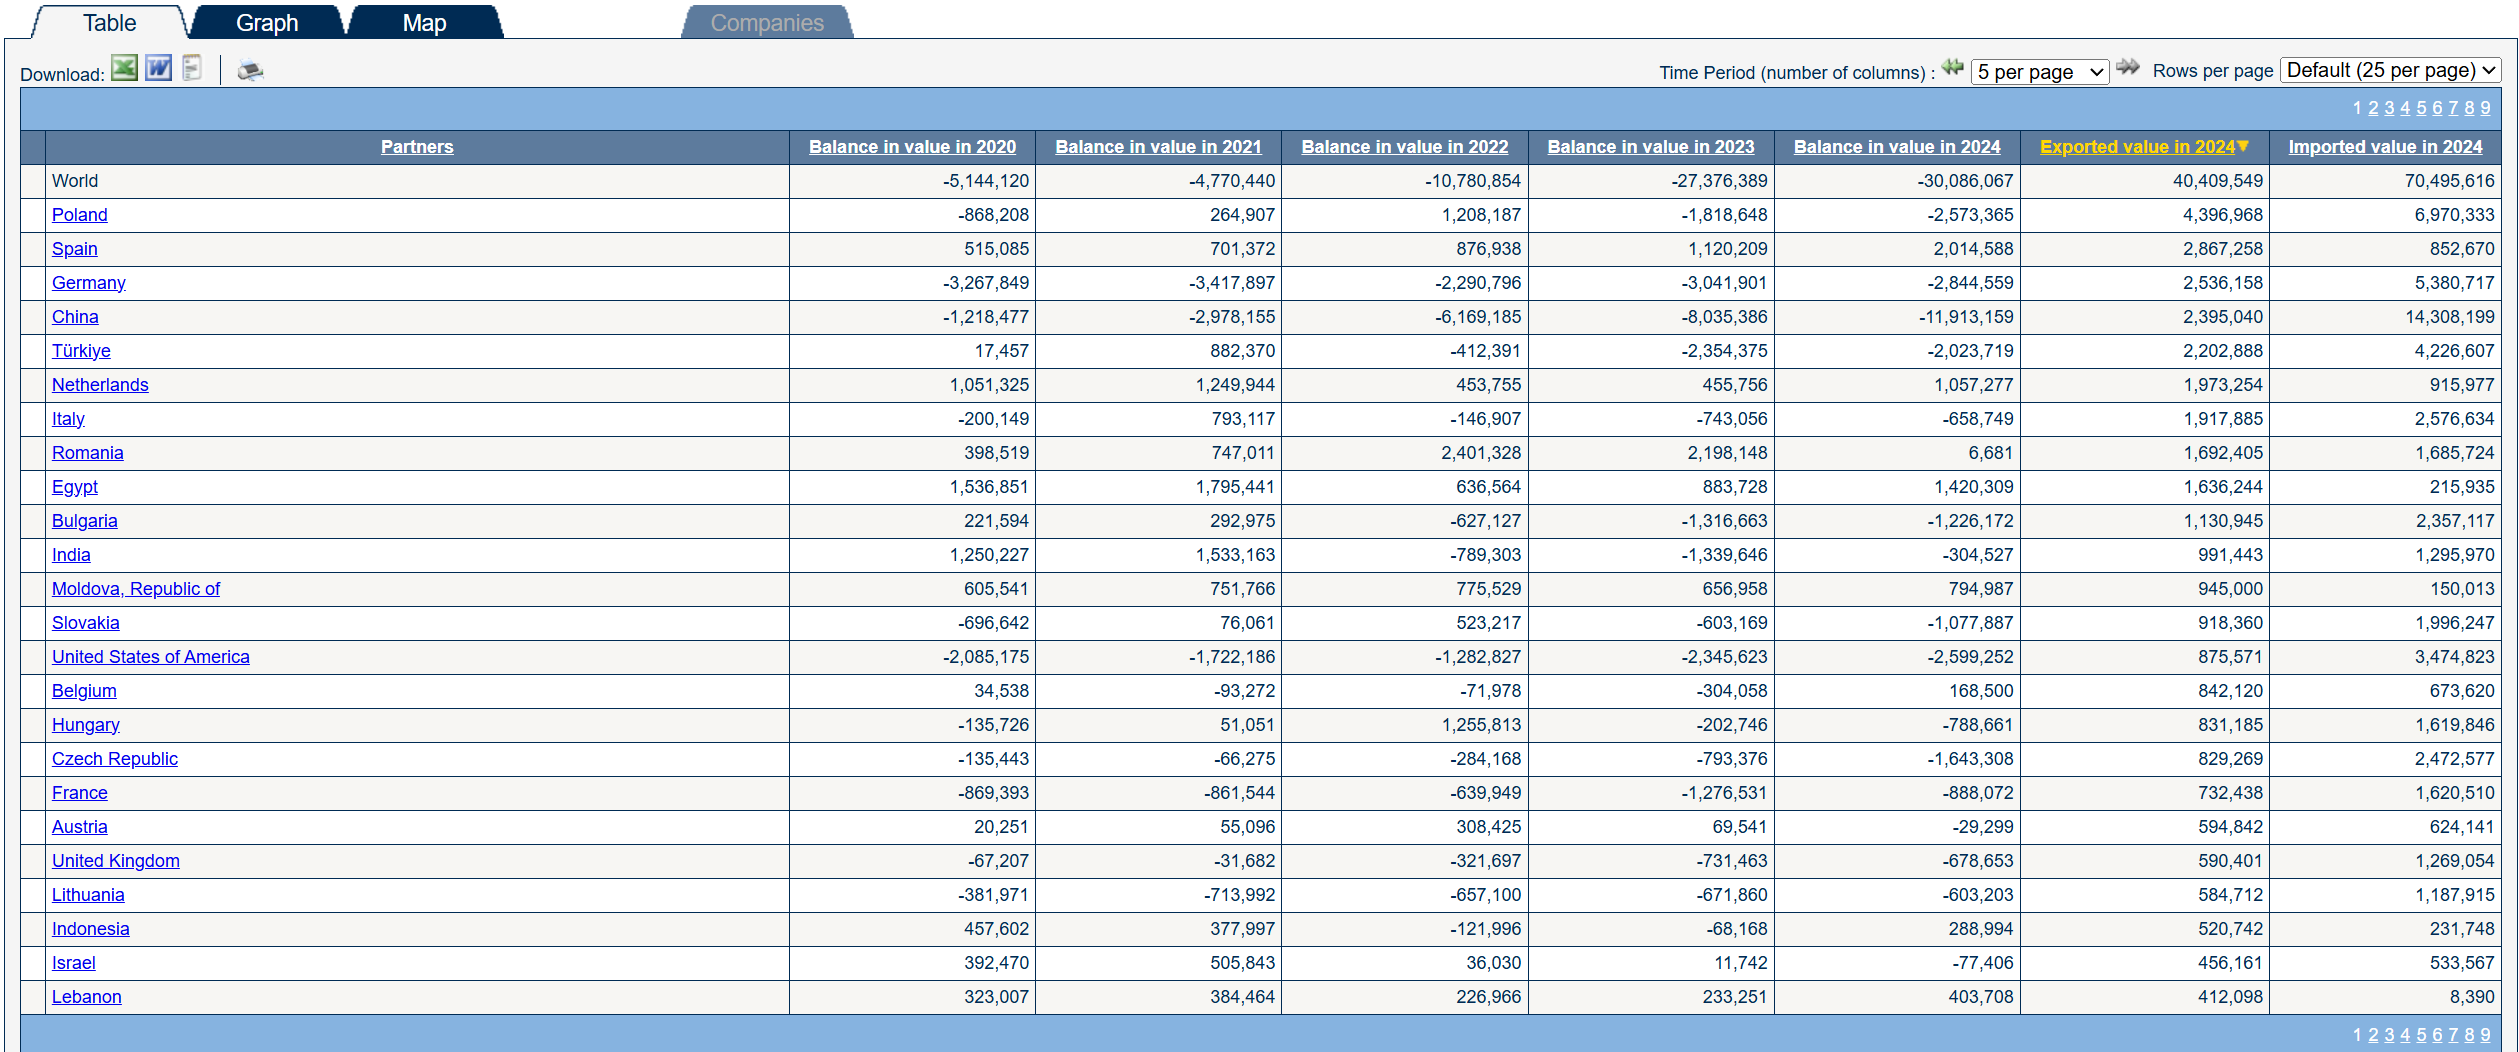Open the Bulgaria partner link
Image resolution: width=2519 pixels, height=1052 pixels.
85,521
